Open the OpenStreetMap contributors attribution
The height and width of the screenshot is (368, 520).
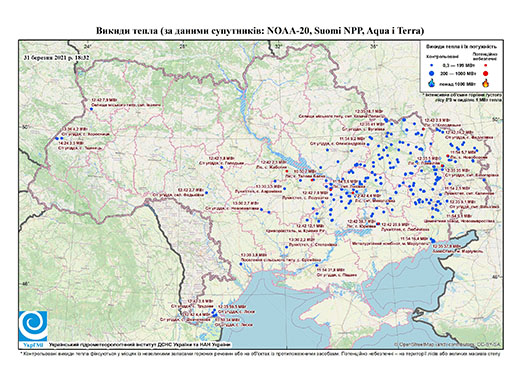[x=448, y=344]
